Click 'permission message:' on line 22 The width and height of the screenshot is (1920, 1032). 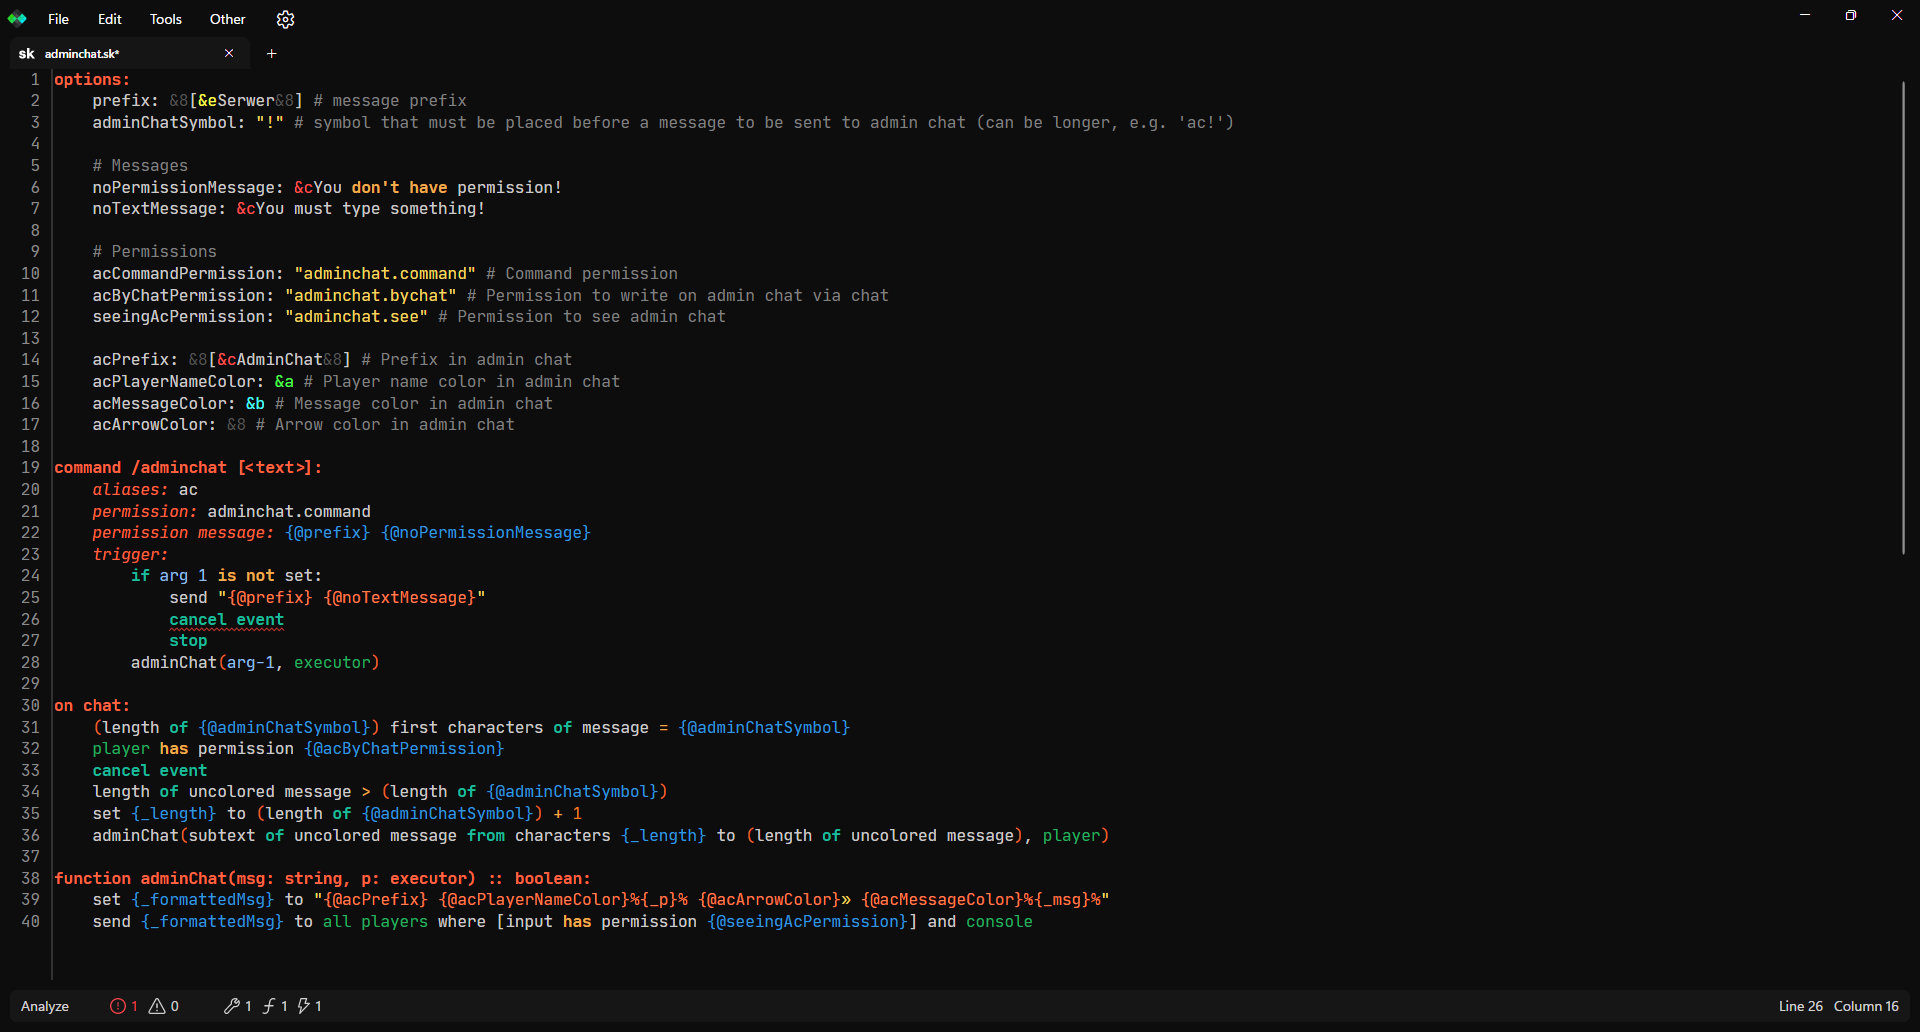[183, 533]
